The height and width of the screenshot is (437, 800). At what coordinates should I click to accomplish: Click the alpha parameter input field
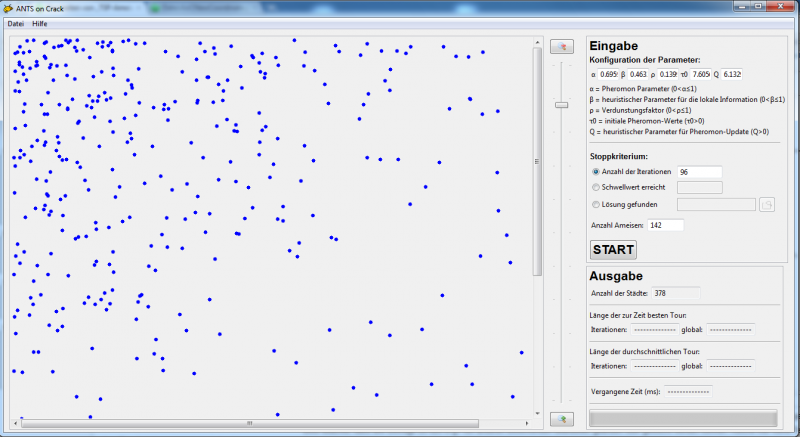pos(609,74)
